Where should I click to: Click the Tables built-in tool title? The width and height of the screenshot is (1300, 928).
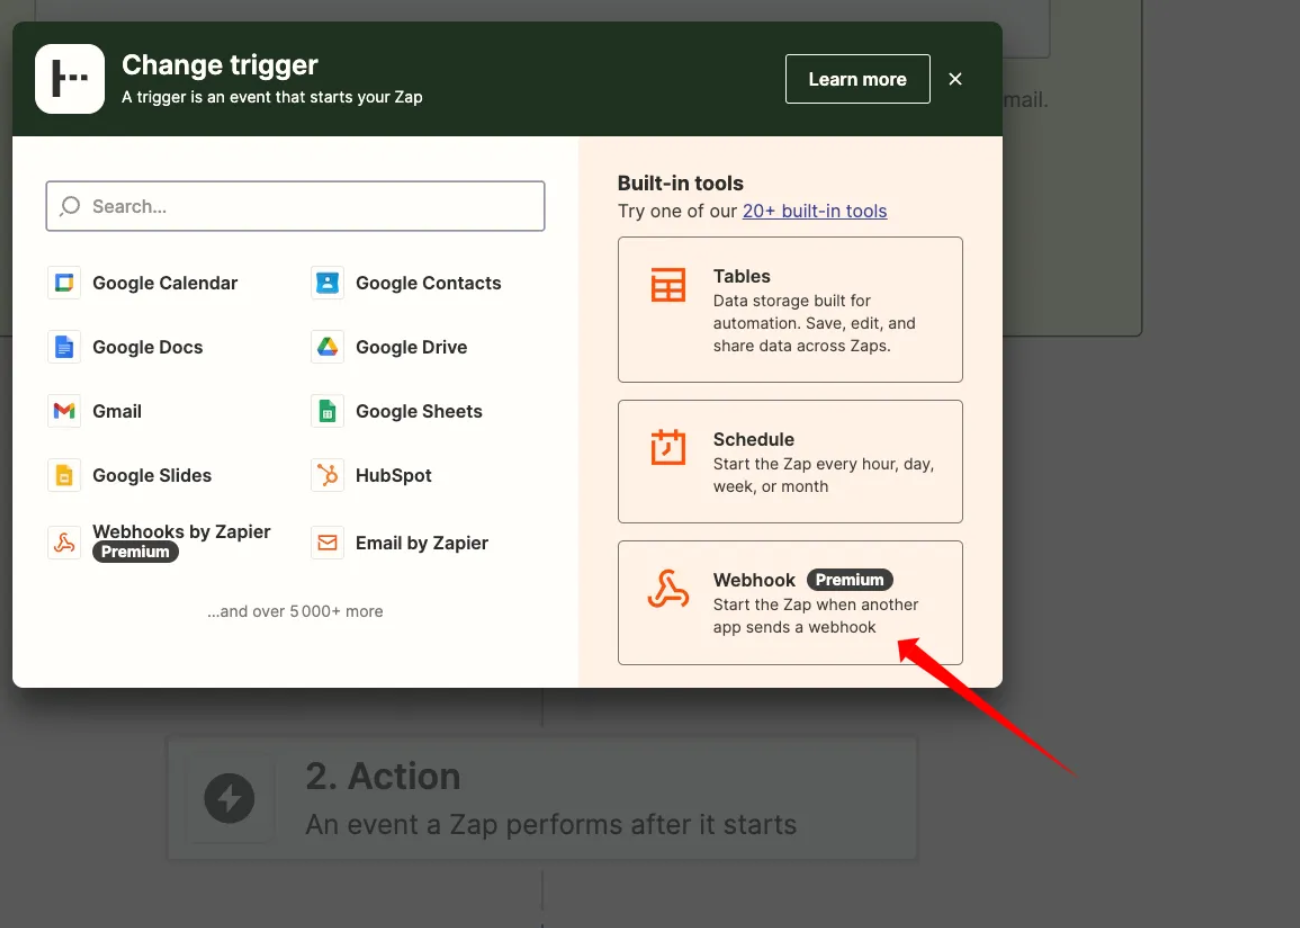[x=742, y=276]
